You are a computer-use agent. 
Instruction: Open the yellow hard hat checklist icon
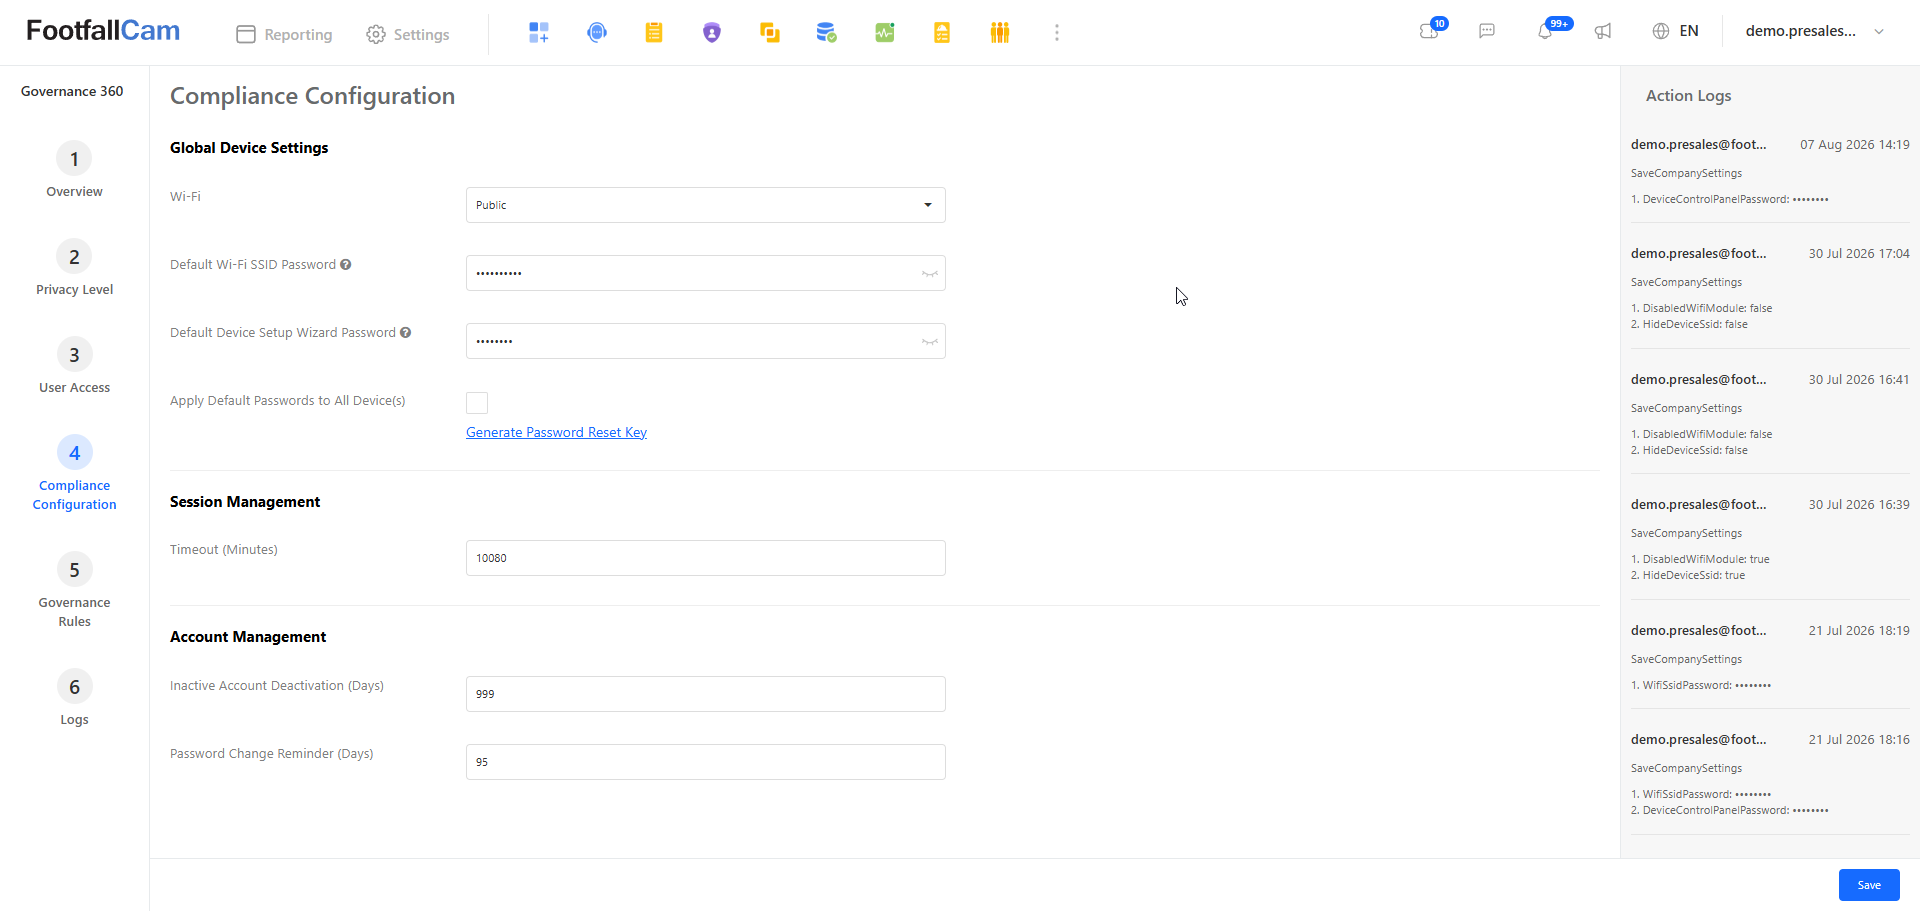pos(942,33)
